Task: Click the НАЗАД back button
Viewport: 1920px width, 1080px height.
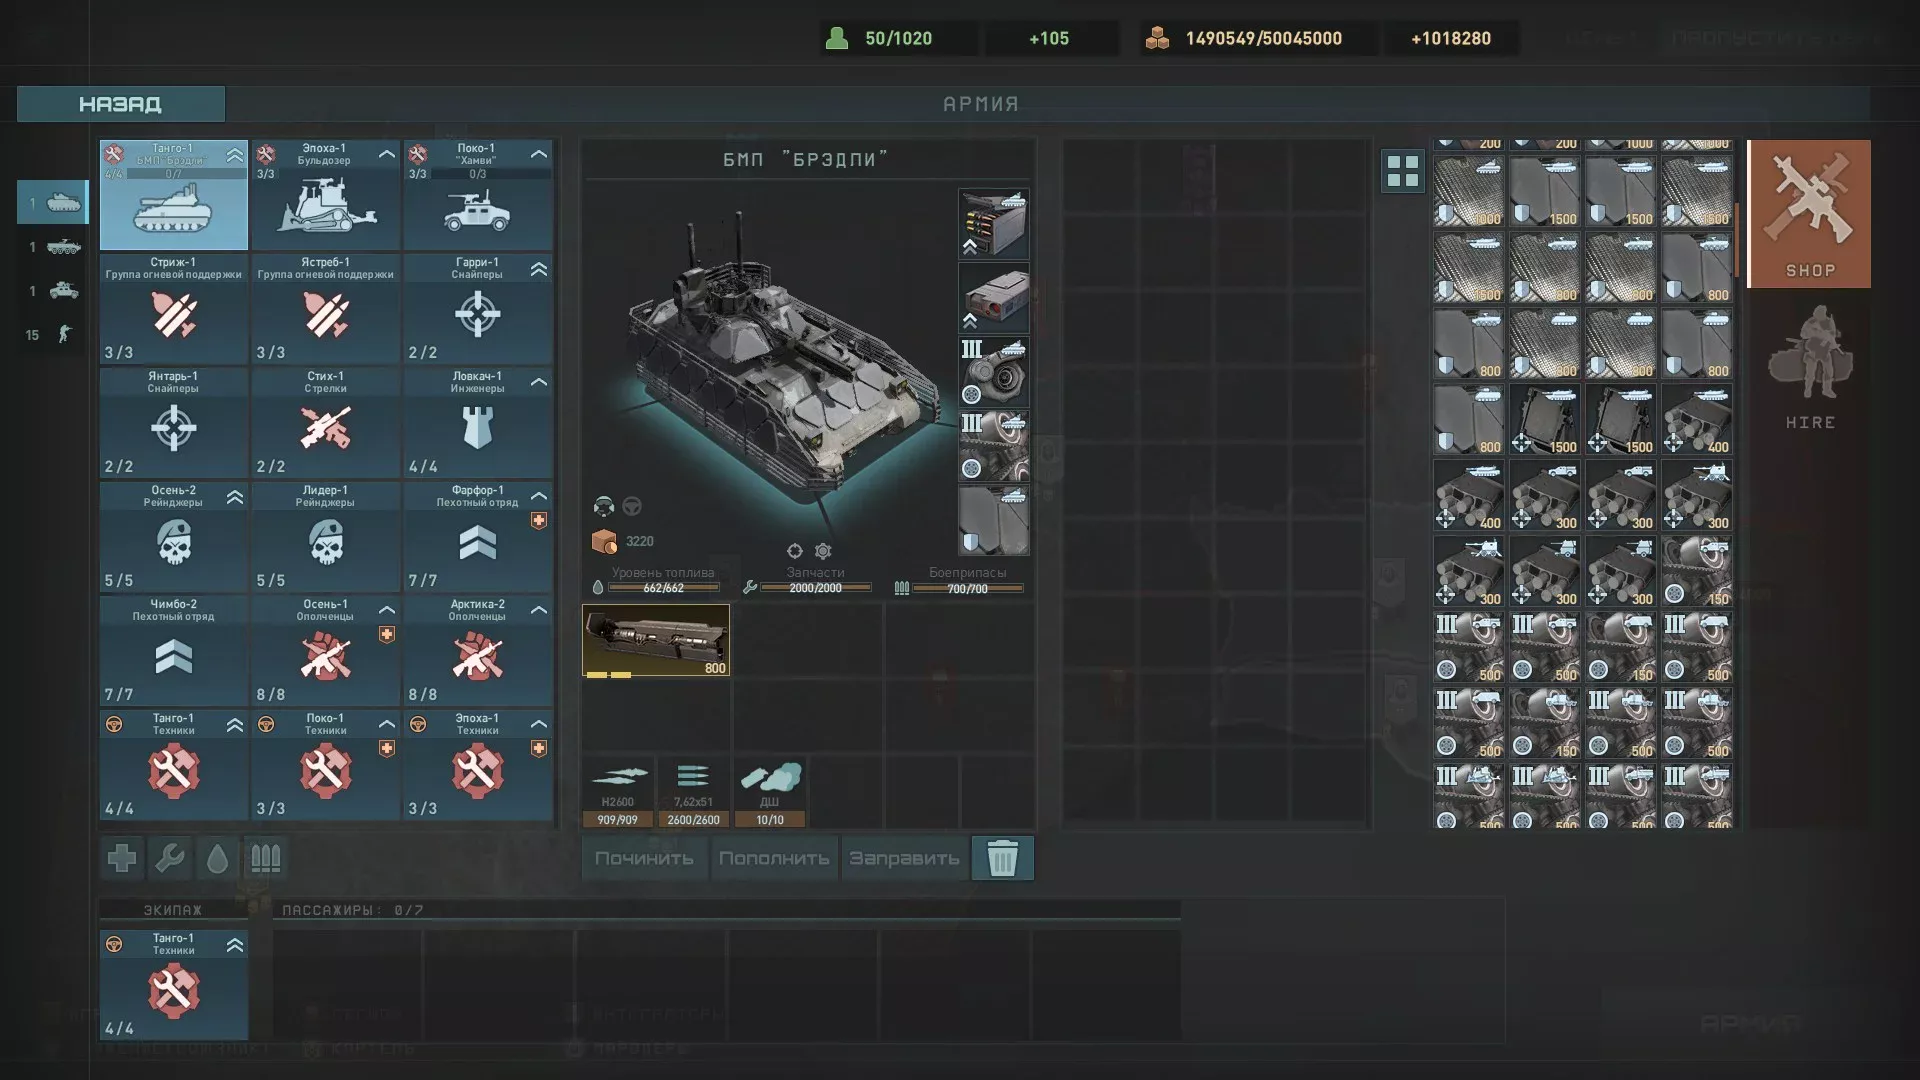Action: tap(121, 104)
